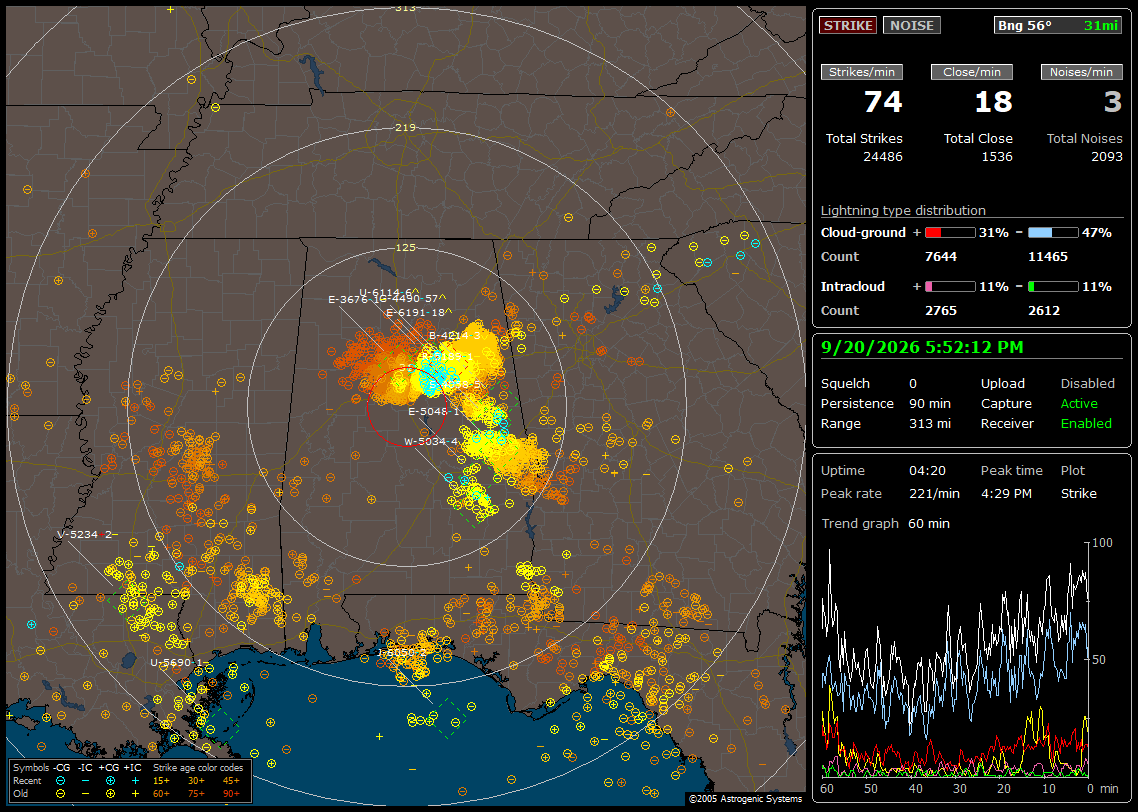Click the negative intracloud green percentage bar
Image resolution: width=1138 pixels, height=812 pixels.
(x=1053, y=287)
